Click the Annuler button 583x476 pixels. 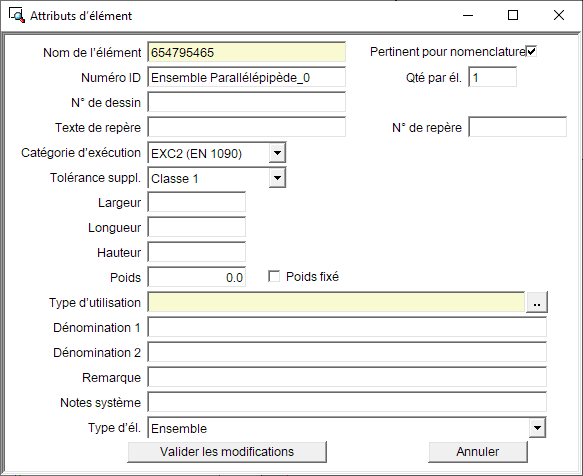(x=478, y=452)
